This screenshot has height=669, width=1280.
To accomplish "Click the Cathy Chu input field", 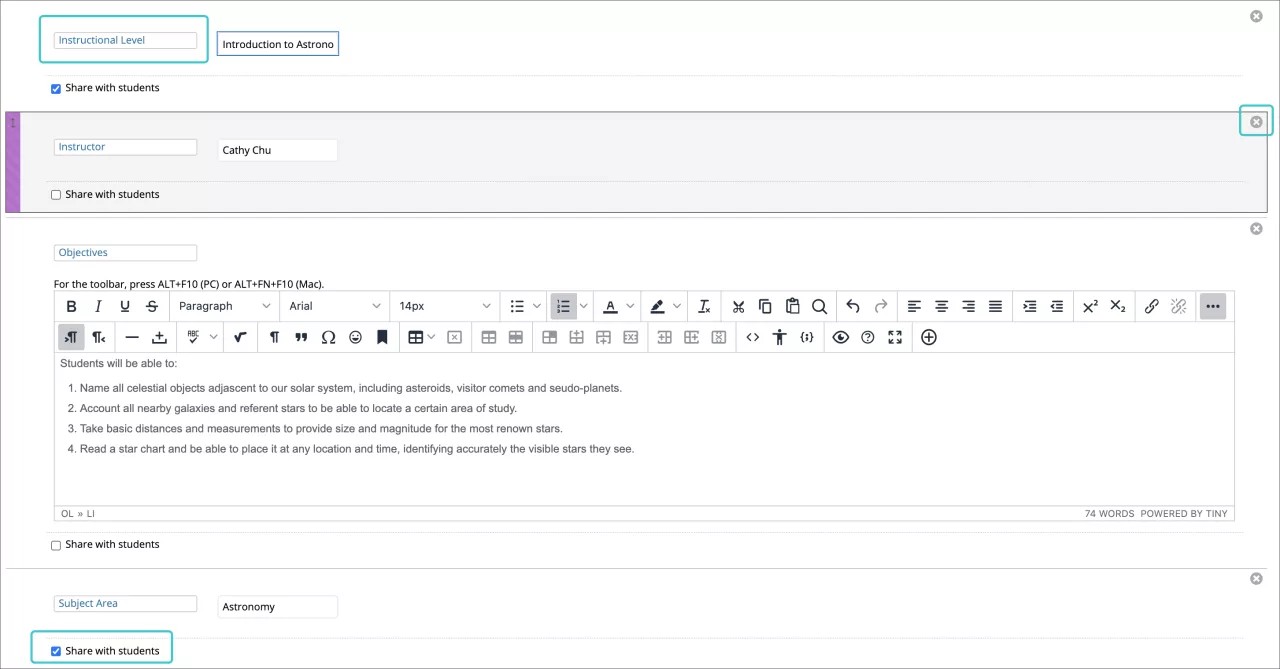I will tap(278, 149).
